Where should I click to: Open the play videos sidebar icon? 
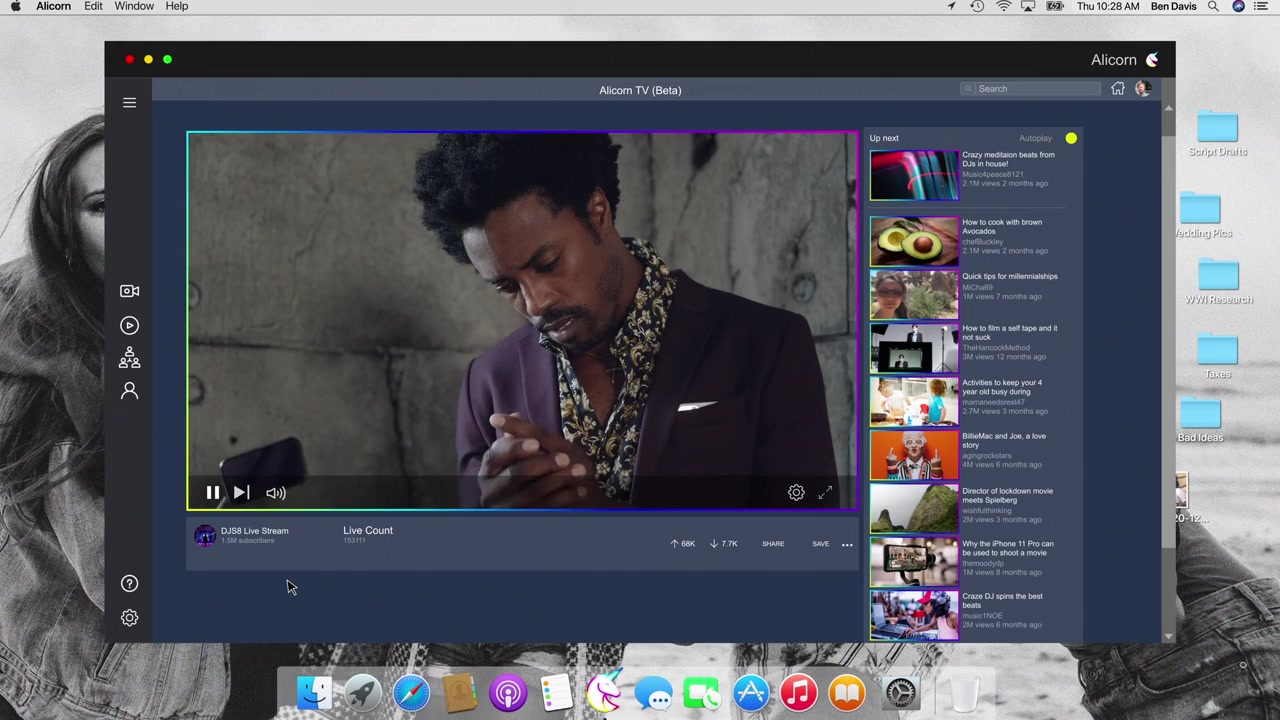129,325
